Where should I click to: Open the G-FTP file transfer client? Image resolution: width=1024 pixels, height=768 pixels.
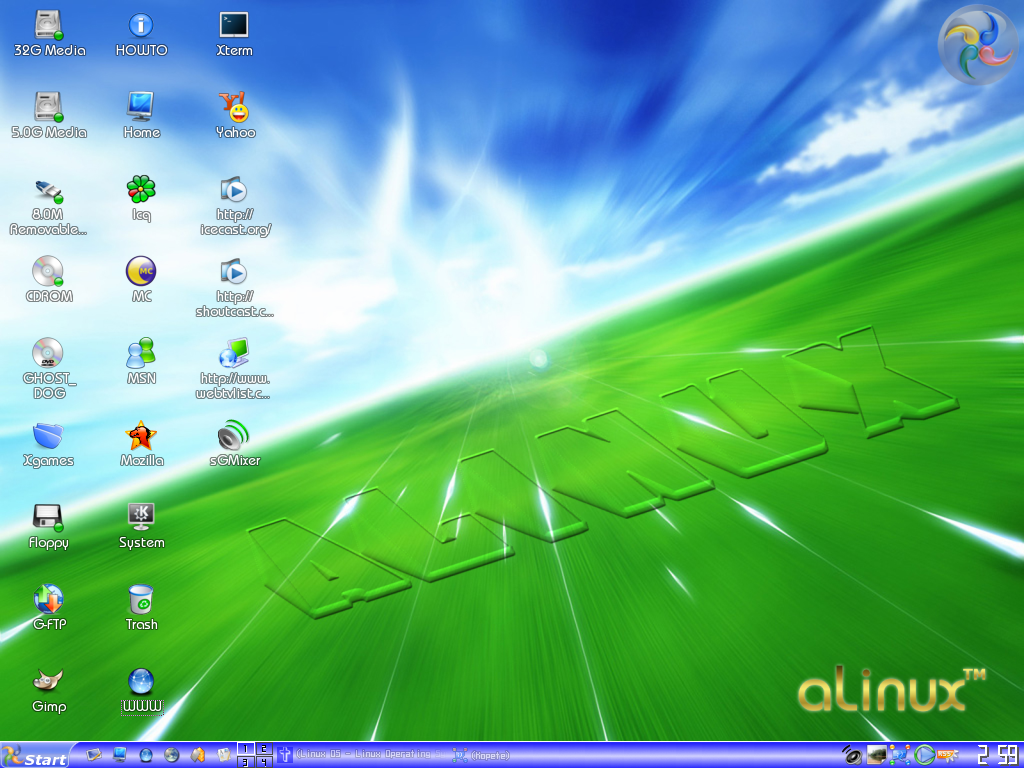(49, 600)
